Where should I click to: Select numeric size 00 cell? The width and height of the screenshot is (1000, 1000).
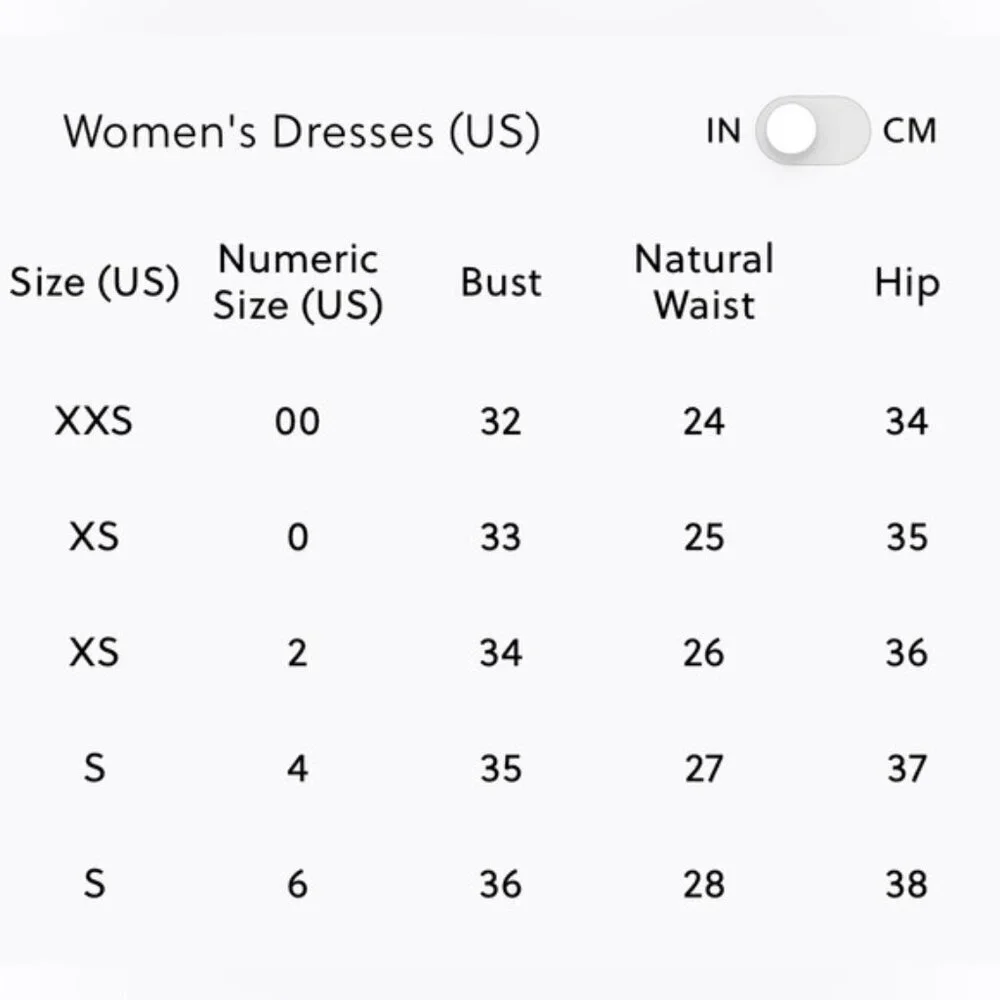click(x=297, y=422)
